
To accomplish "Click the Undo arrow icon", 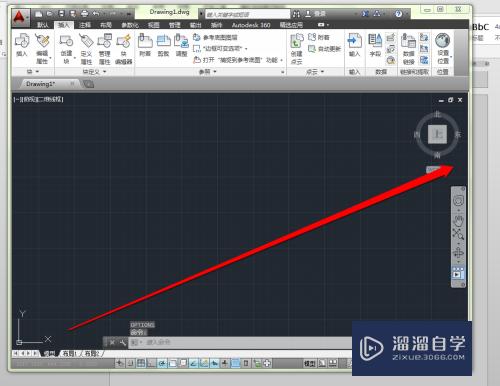I will click(x=96, y=14).
